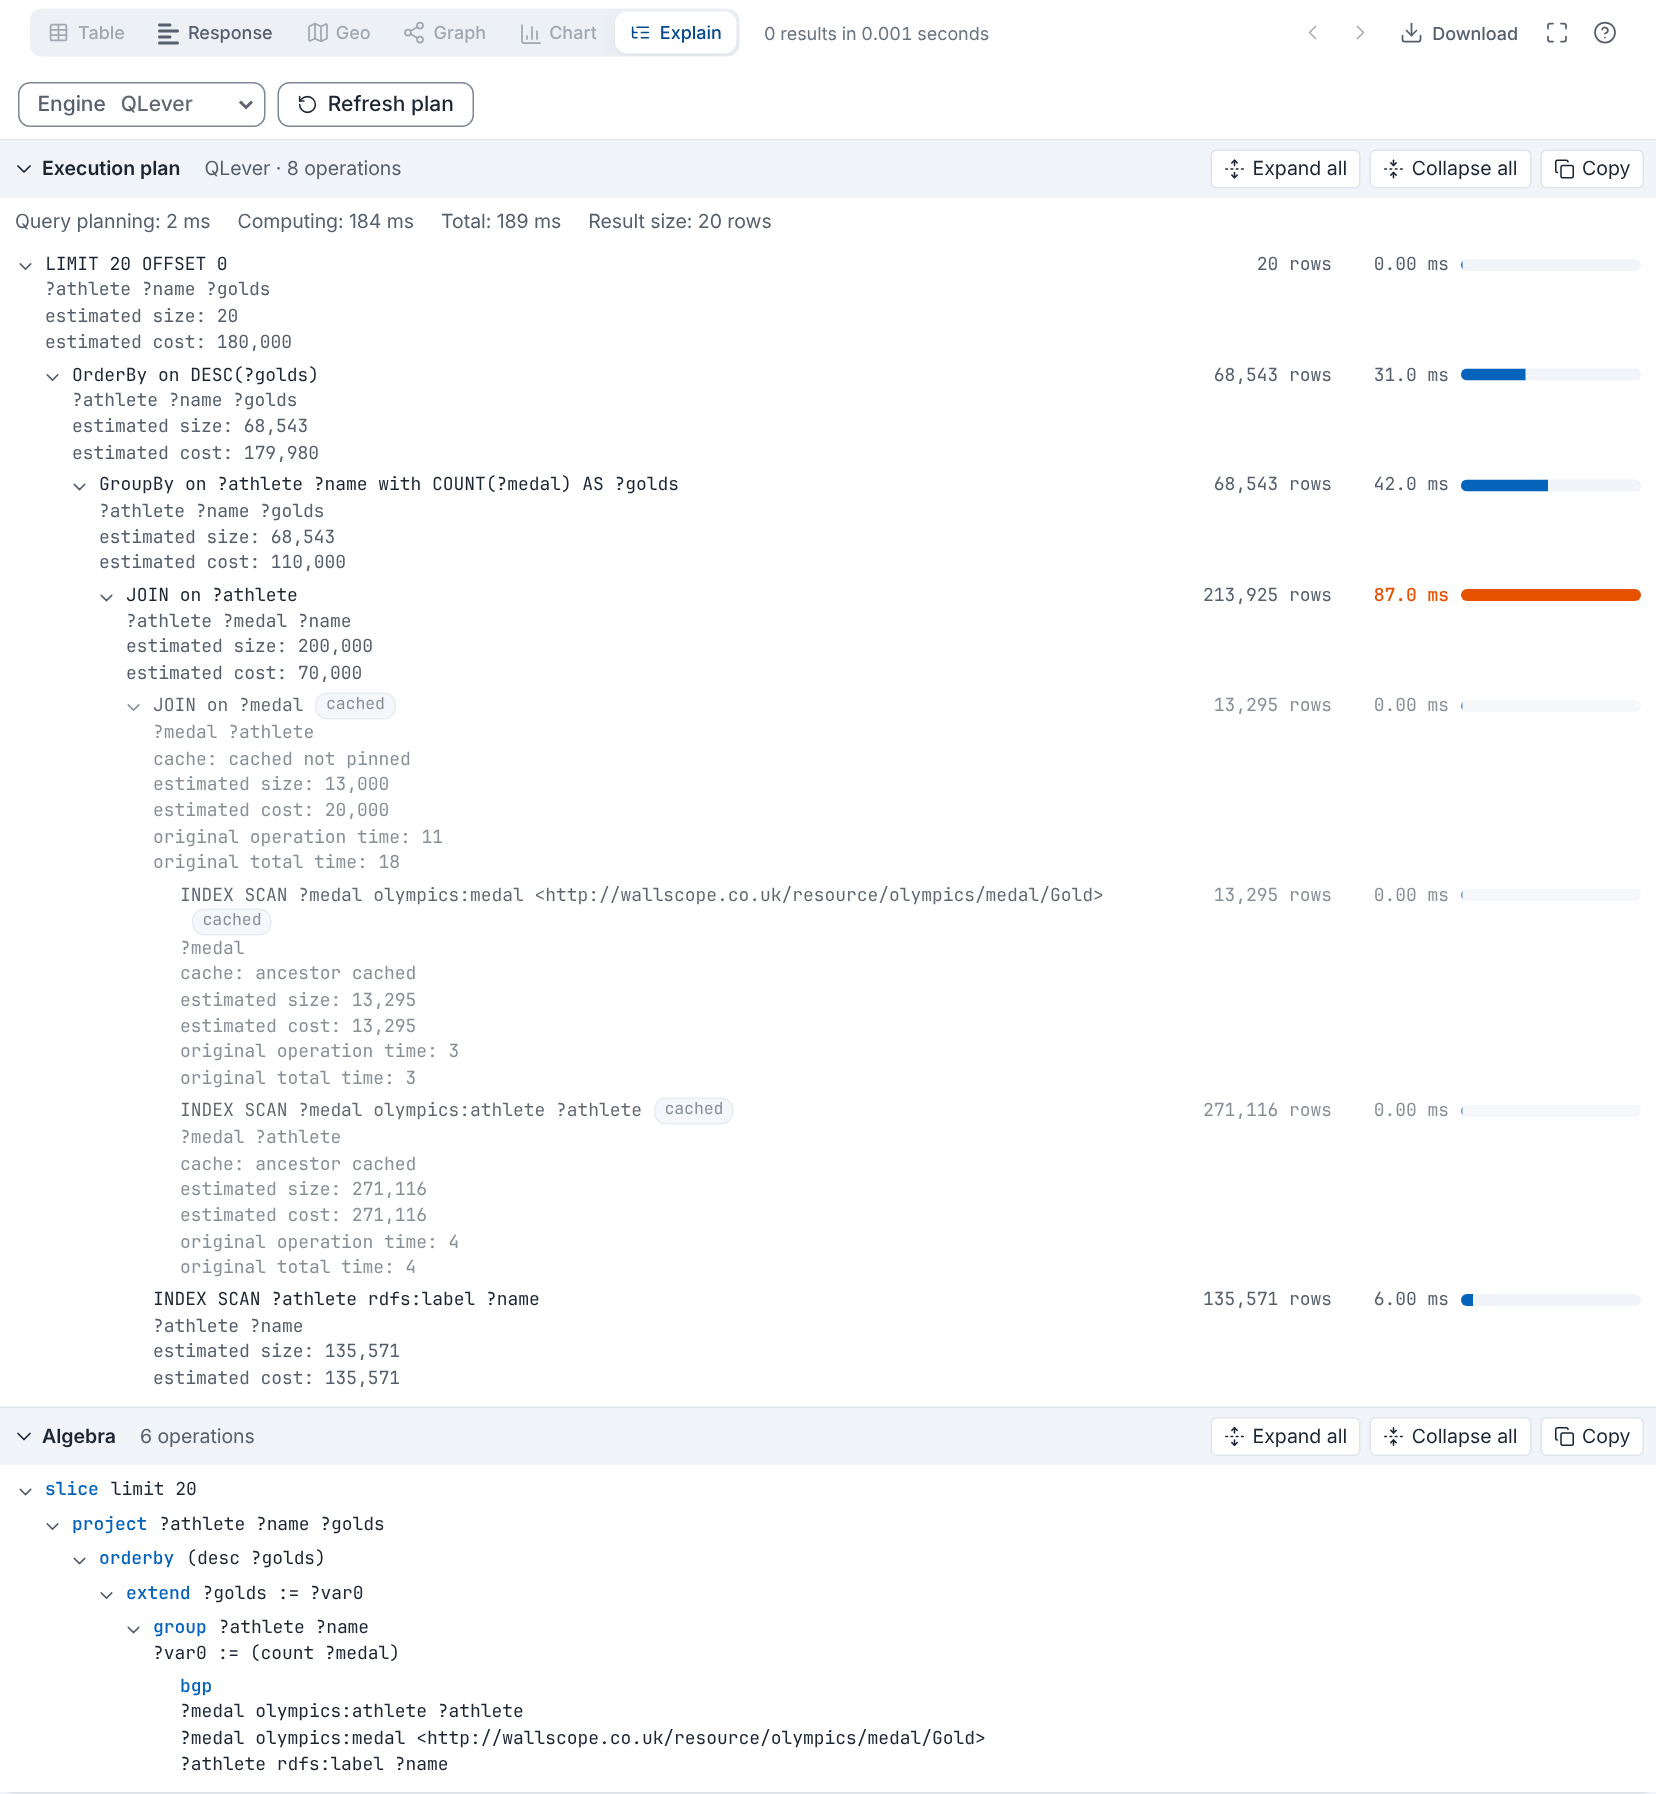The image size is (1656, 1794).
Task: Collapse the Algebra section
Action: pyautogui.click(x=24, y=1437)
